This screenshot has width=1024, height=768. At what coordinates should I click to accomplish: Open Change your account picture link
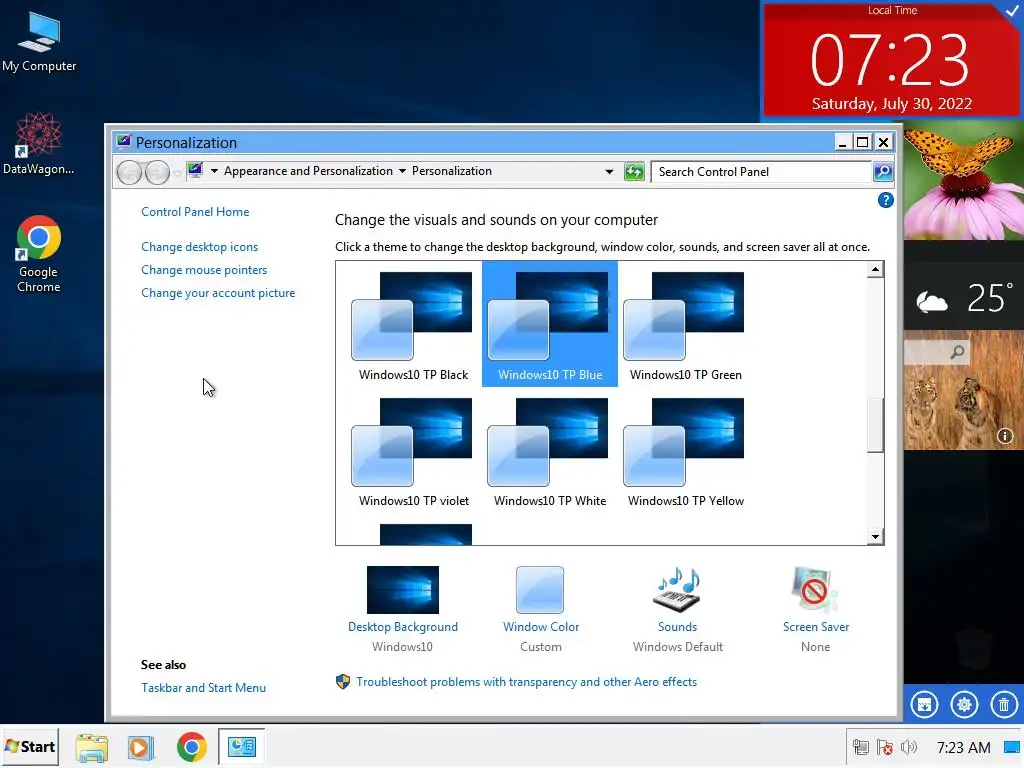tap(218, 293)
